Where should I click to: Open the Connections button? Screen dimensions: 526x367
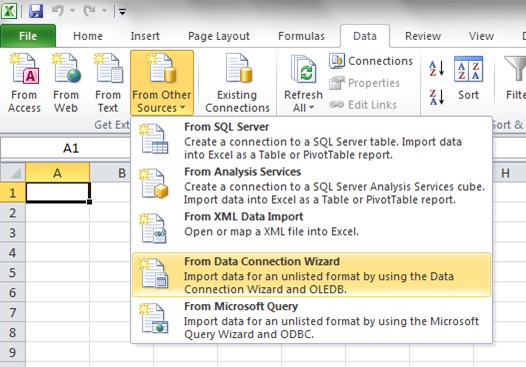tap(371, 61)
